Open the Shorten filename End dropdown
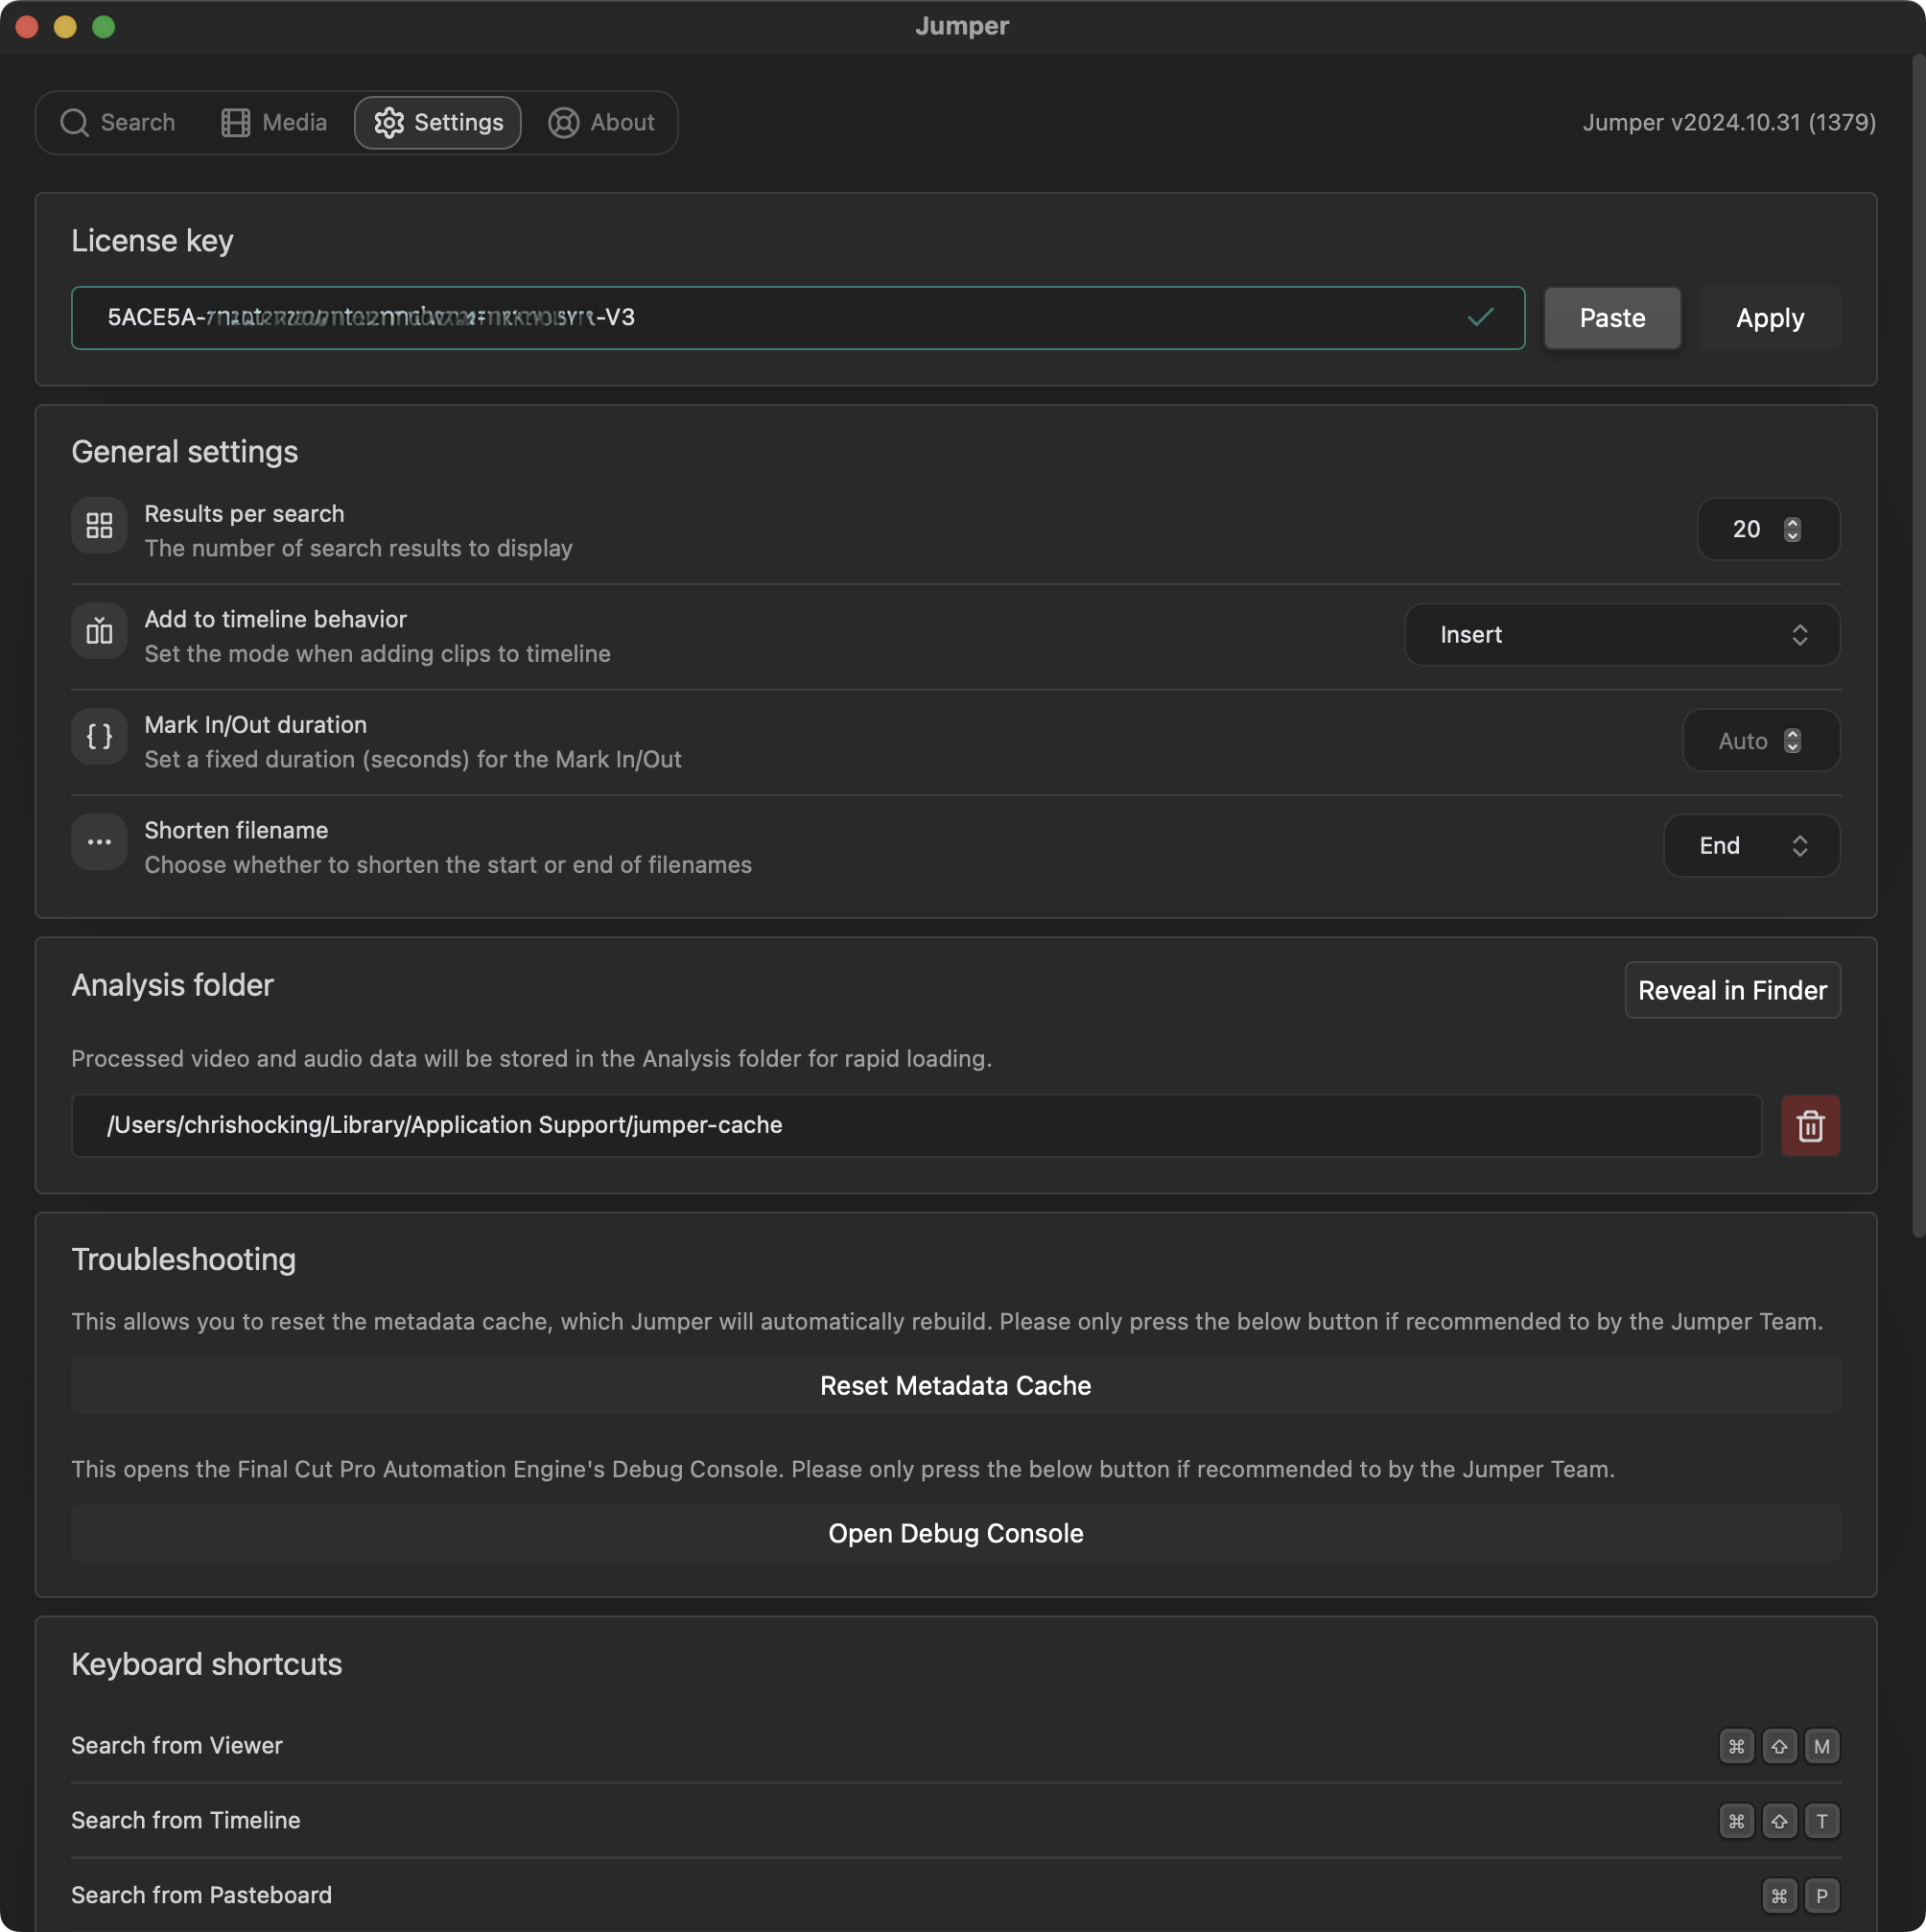 pos(1750,846)
